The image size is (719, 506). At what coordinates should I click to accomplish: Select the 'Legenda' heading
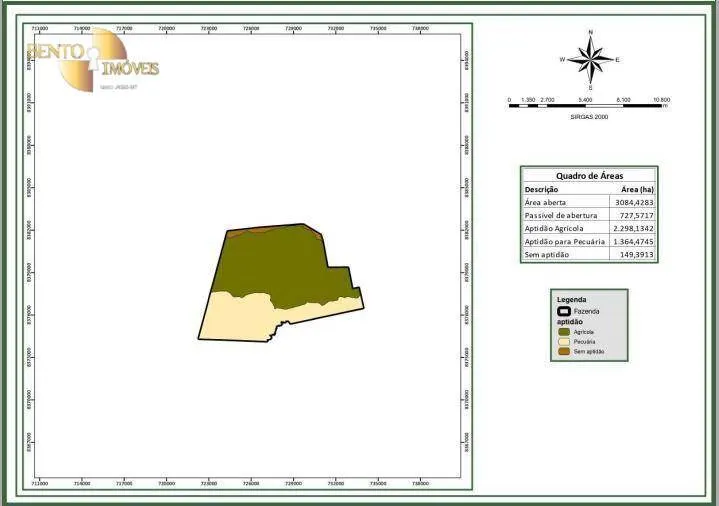tap(571, 300)
